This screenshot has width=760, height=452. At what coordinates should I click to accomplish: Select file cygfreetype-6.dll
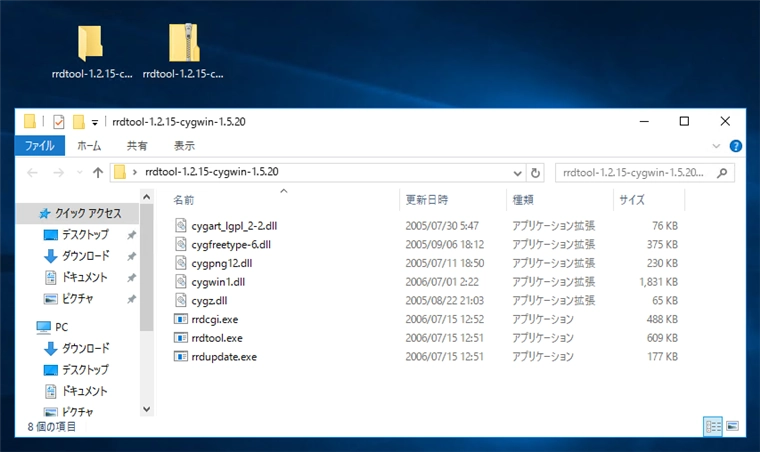tap(231, 245)
